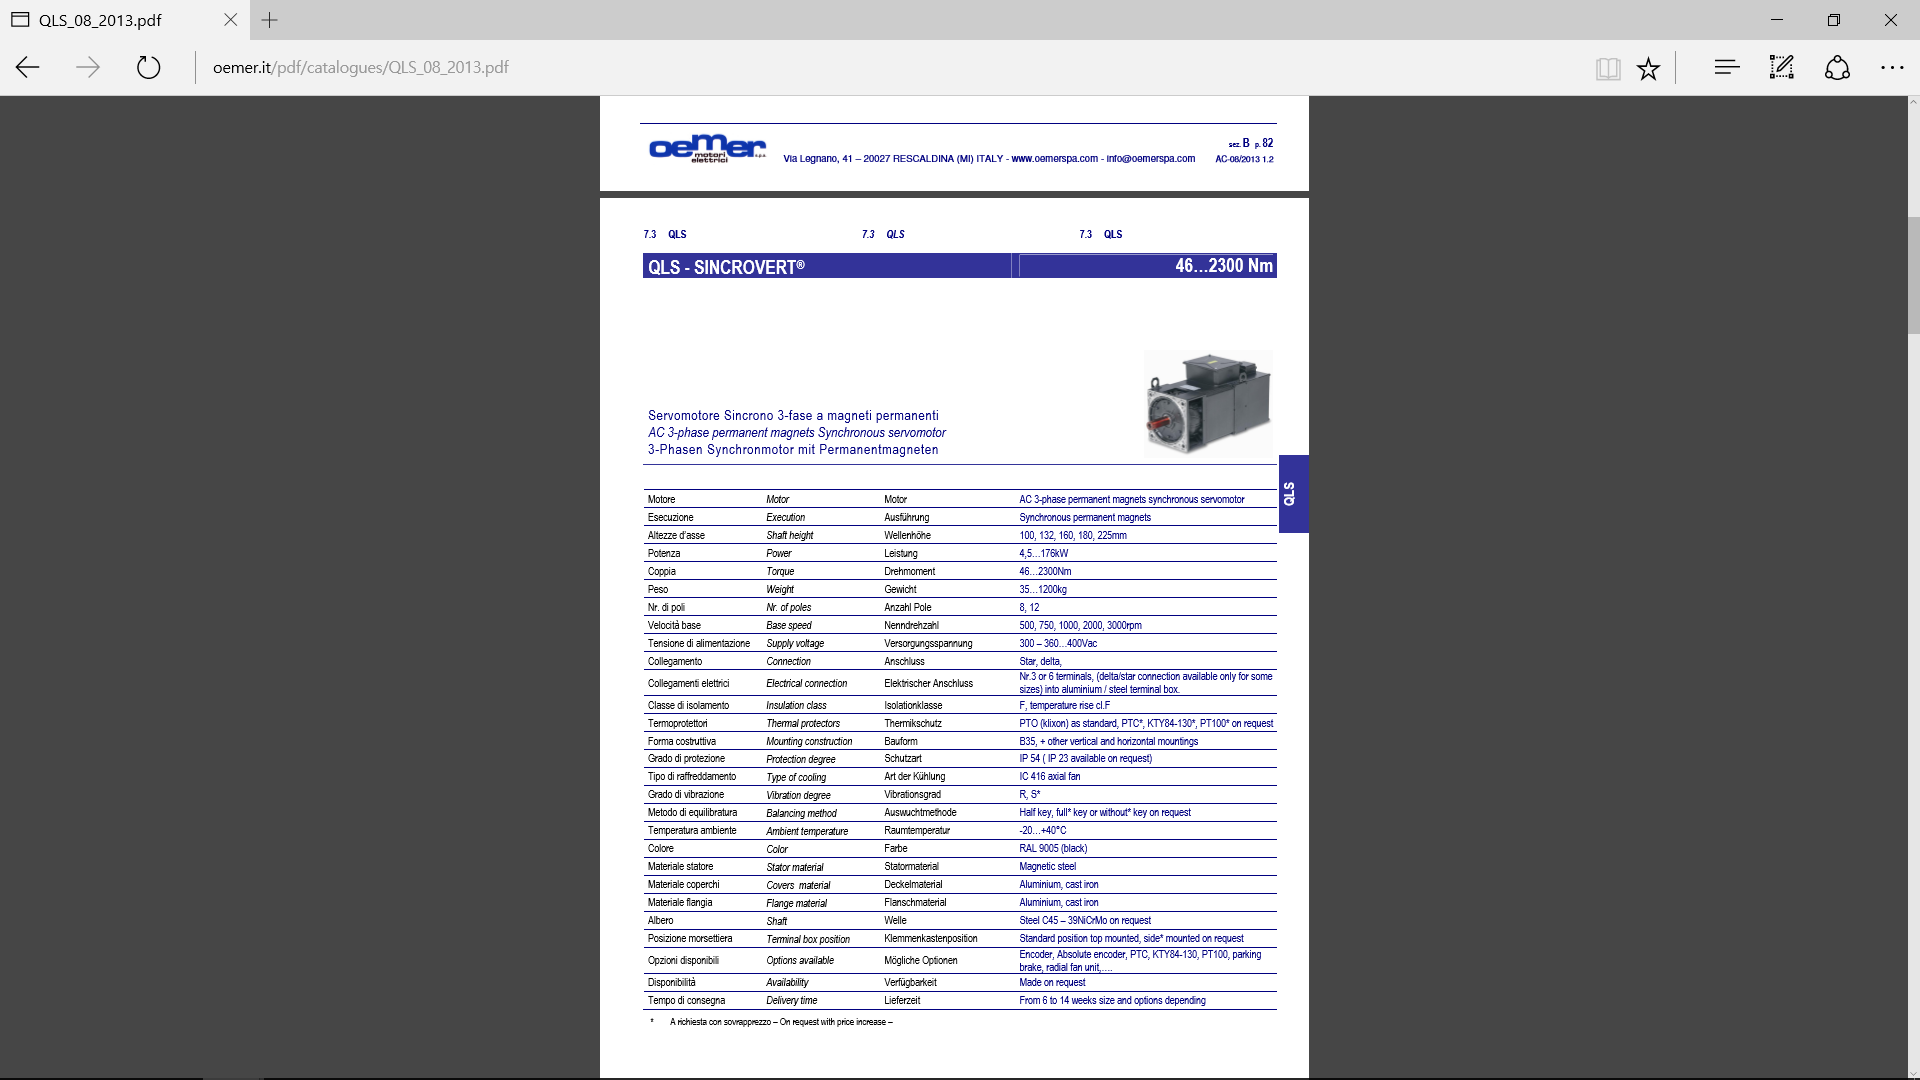Open the reading view icon
The image size is (1920, 1080).
pyautogui.click(x=1608, y=68)
